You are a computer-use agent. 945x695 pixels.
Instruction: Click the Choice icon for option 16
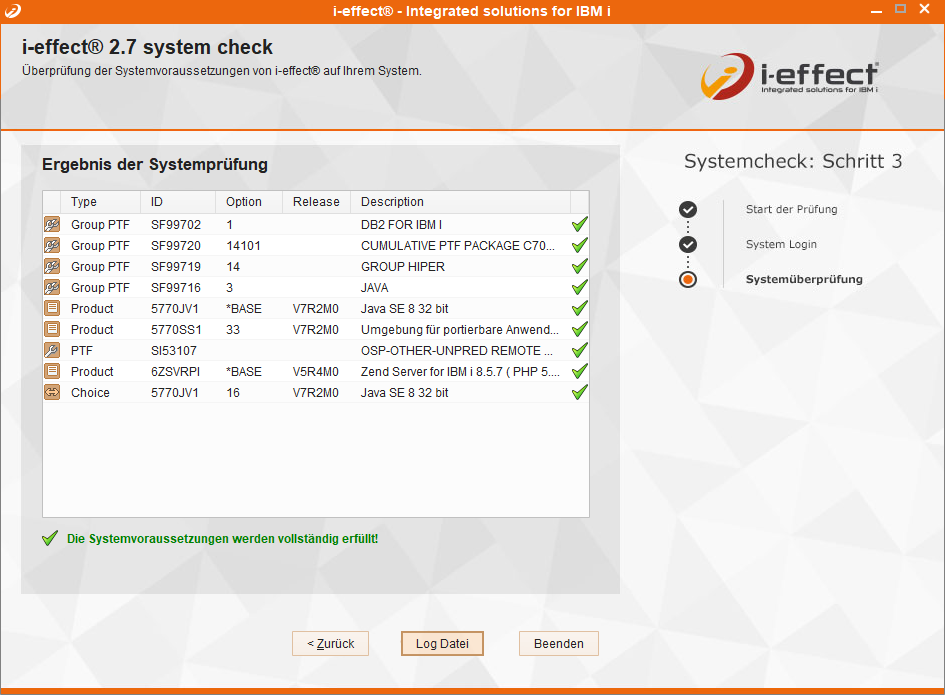point(52,392)
